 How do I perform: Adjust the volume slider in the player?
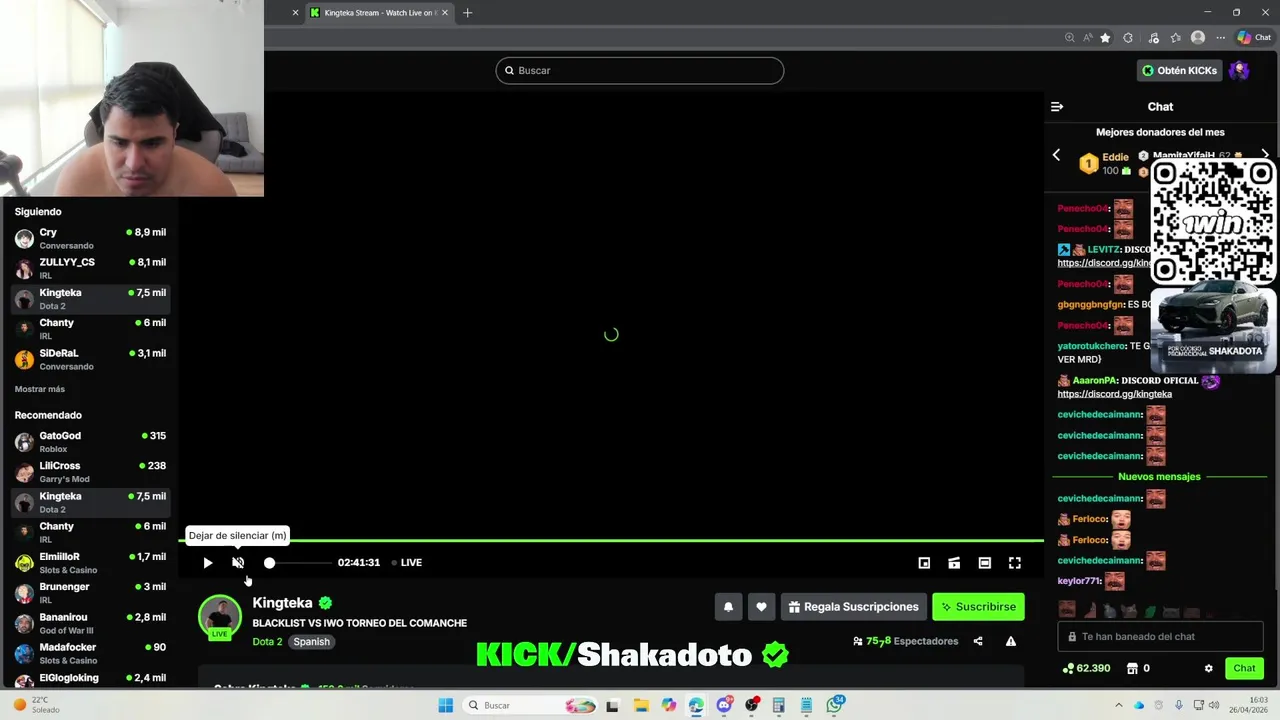point(299,563)
